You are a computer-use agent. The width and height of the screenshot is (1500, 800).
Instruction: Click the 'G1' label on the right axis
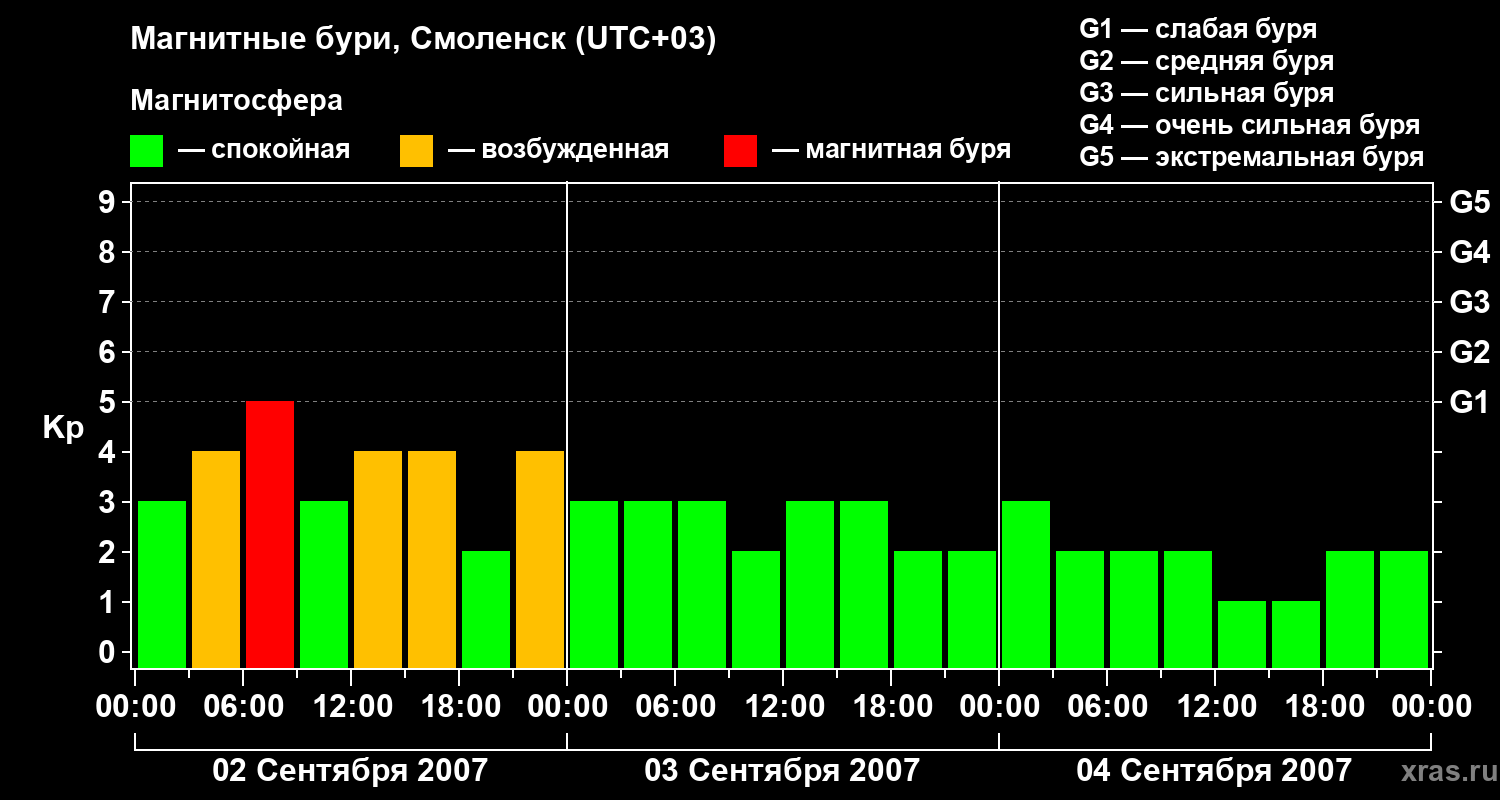point(1469,402)
